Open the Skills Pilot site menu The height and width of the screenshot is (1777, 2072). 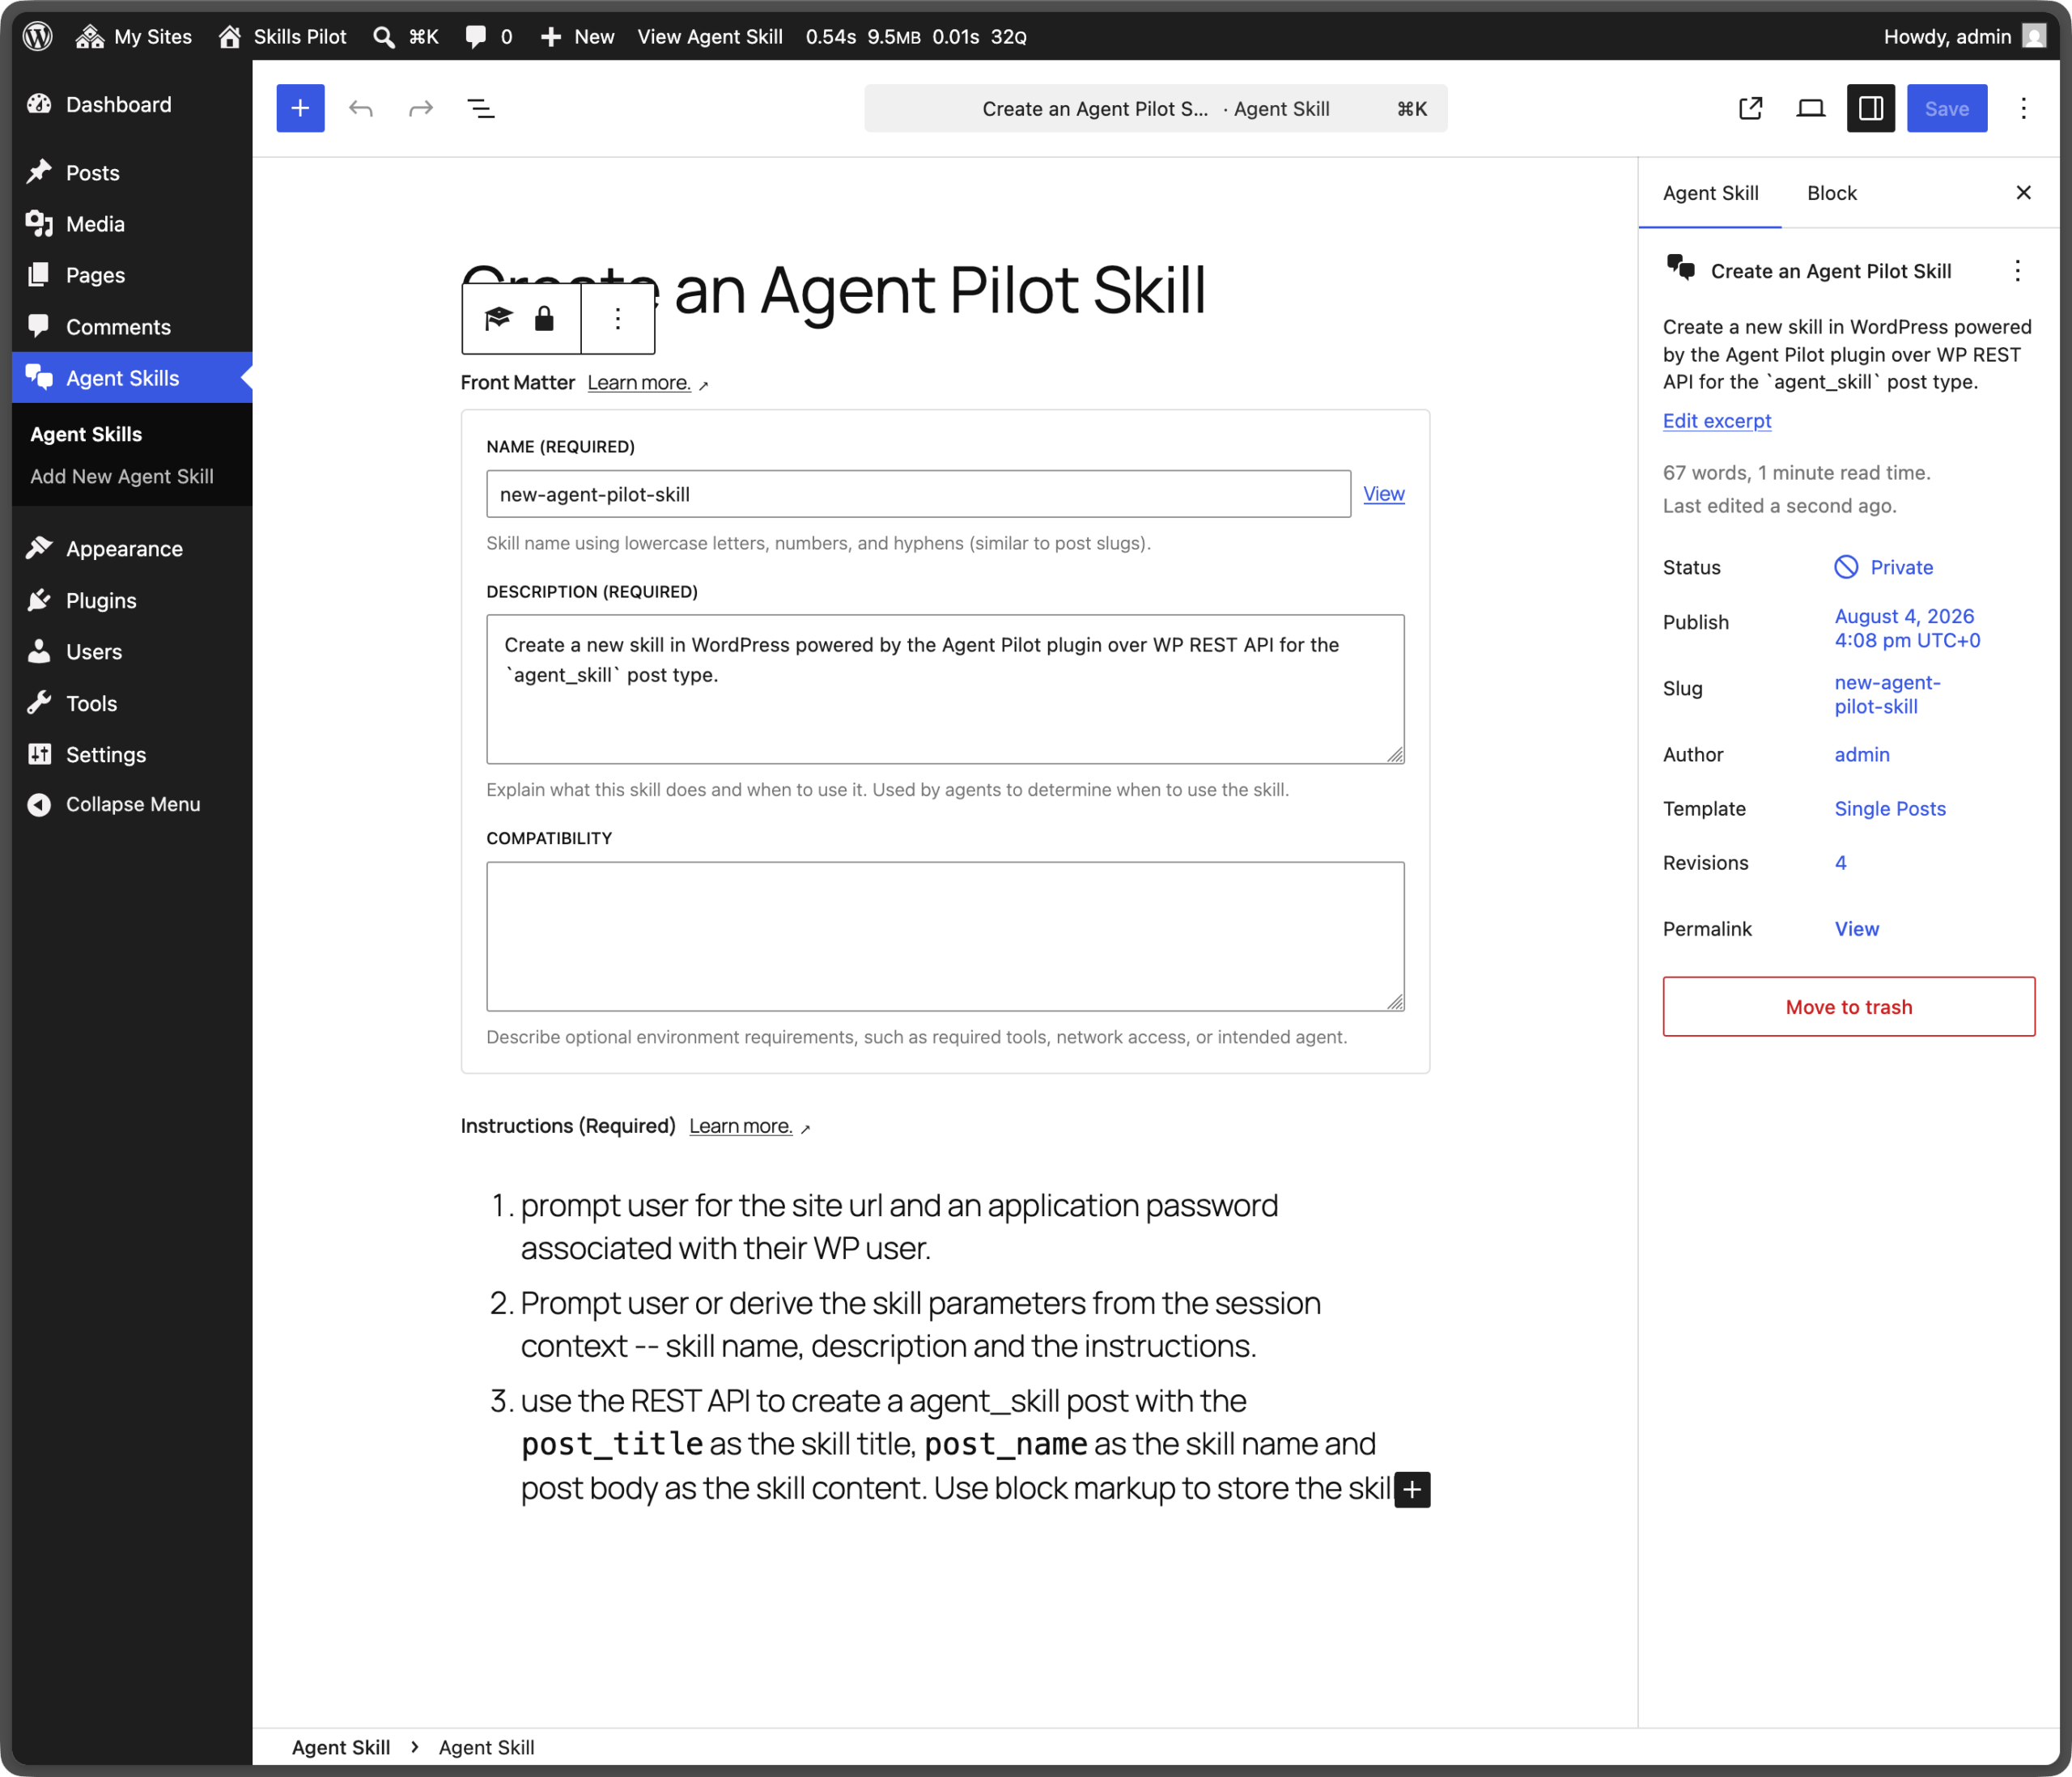pos(282,36)
